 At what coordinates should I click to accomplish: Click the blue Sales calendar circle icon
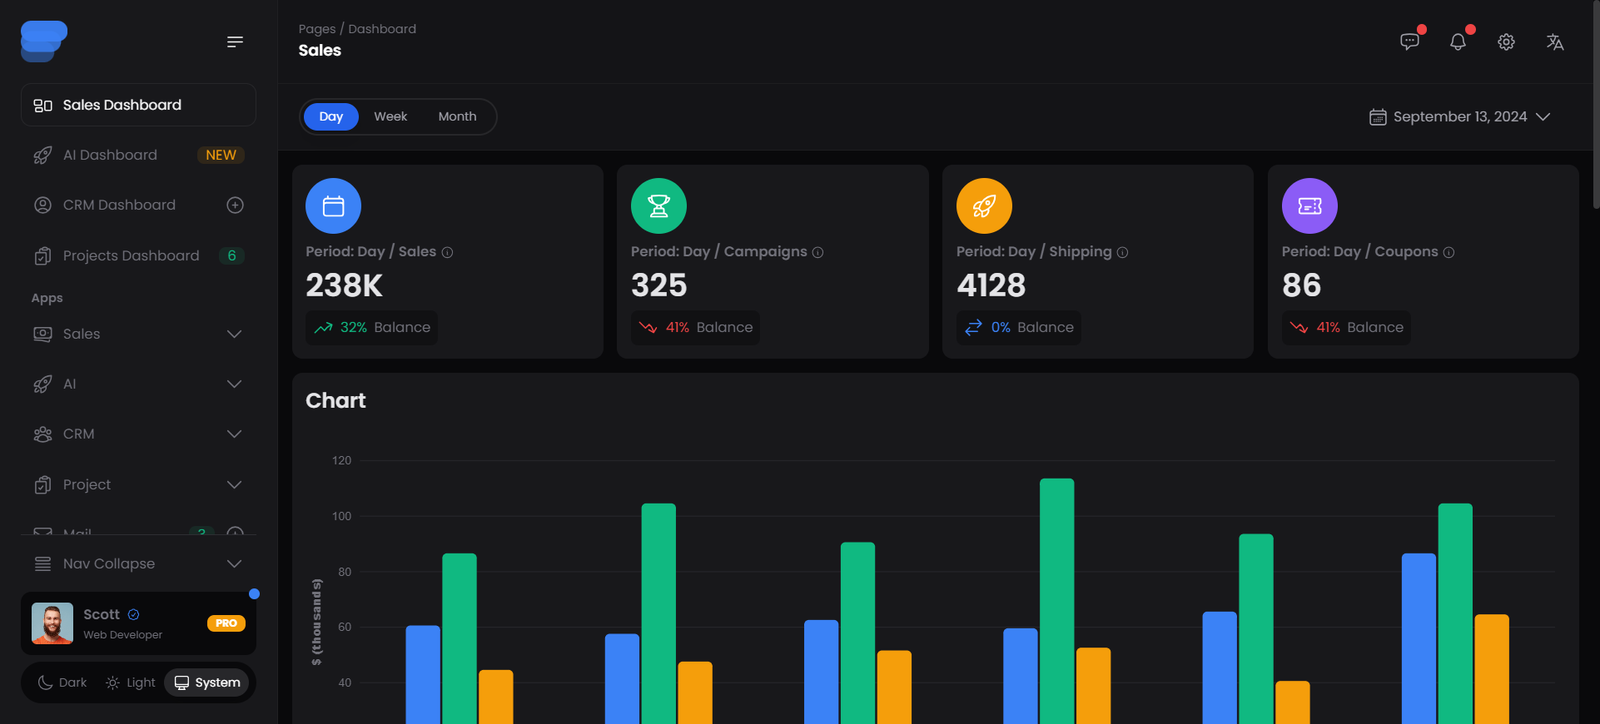point(333,206)
